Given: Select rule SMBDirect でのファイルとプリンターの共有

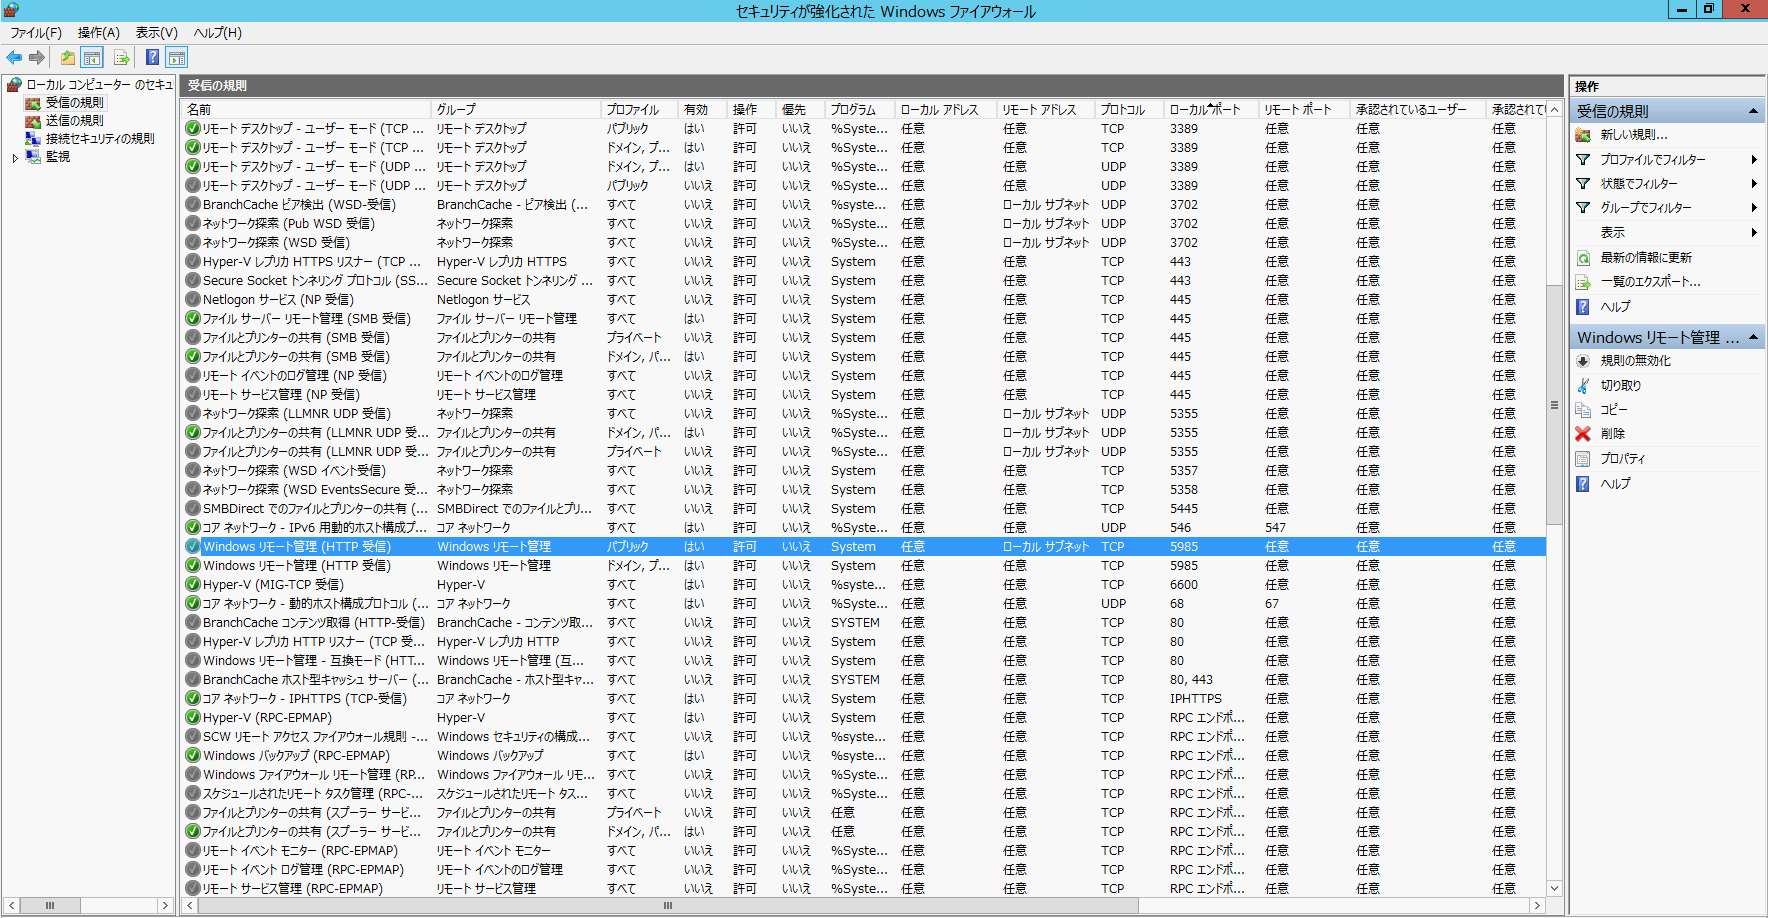Looking at the screenshot, I should (864, 509).
